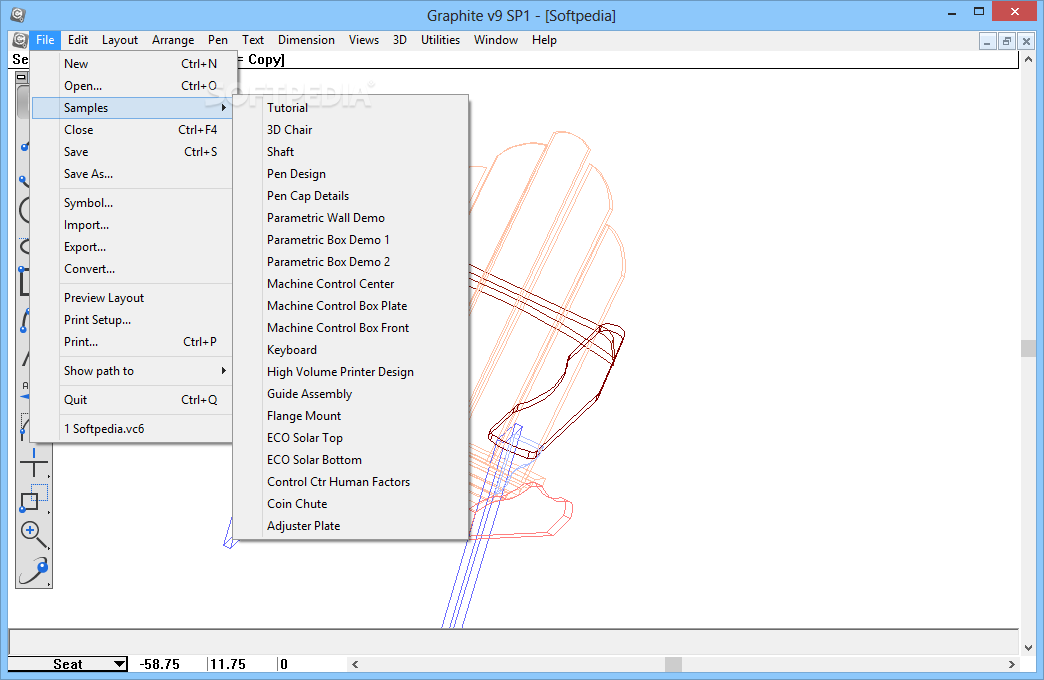Choose Save As... from File menu
This screenshot has height=680, width=1044.
coord(132,174)
